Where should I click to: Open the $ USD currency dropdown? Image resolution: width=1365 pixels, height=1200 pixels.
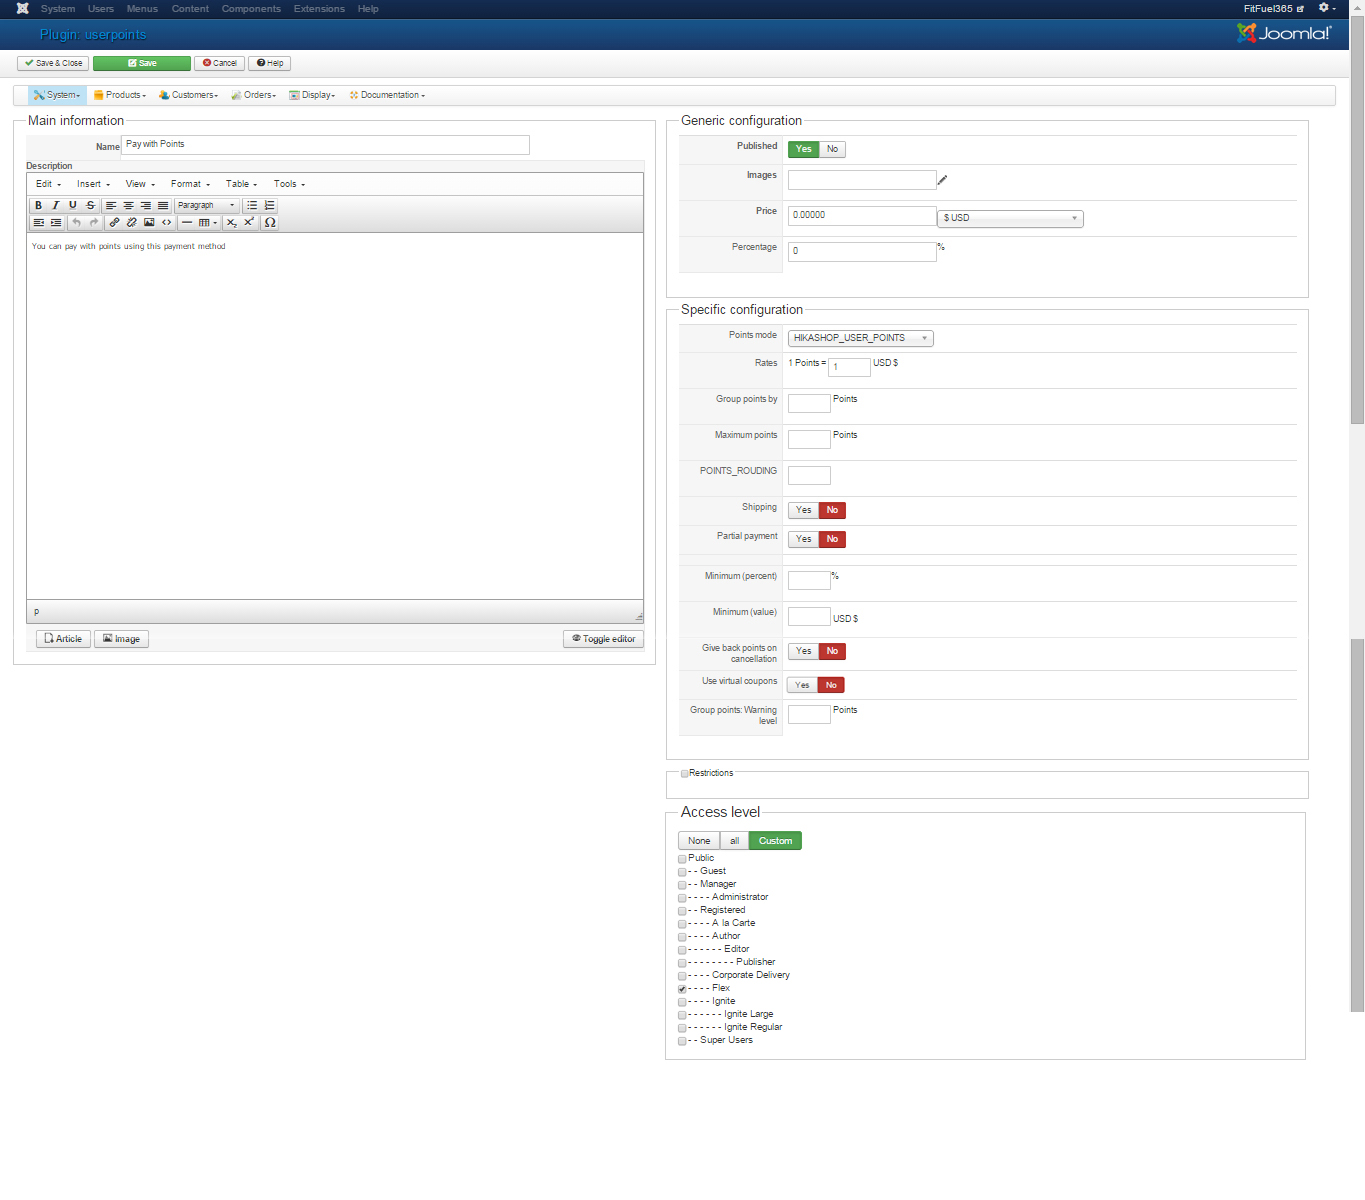click(1010, 218)
